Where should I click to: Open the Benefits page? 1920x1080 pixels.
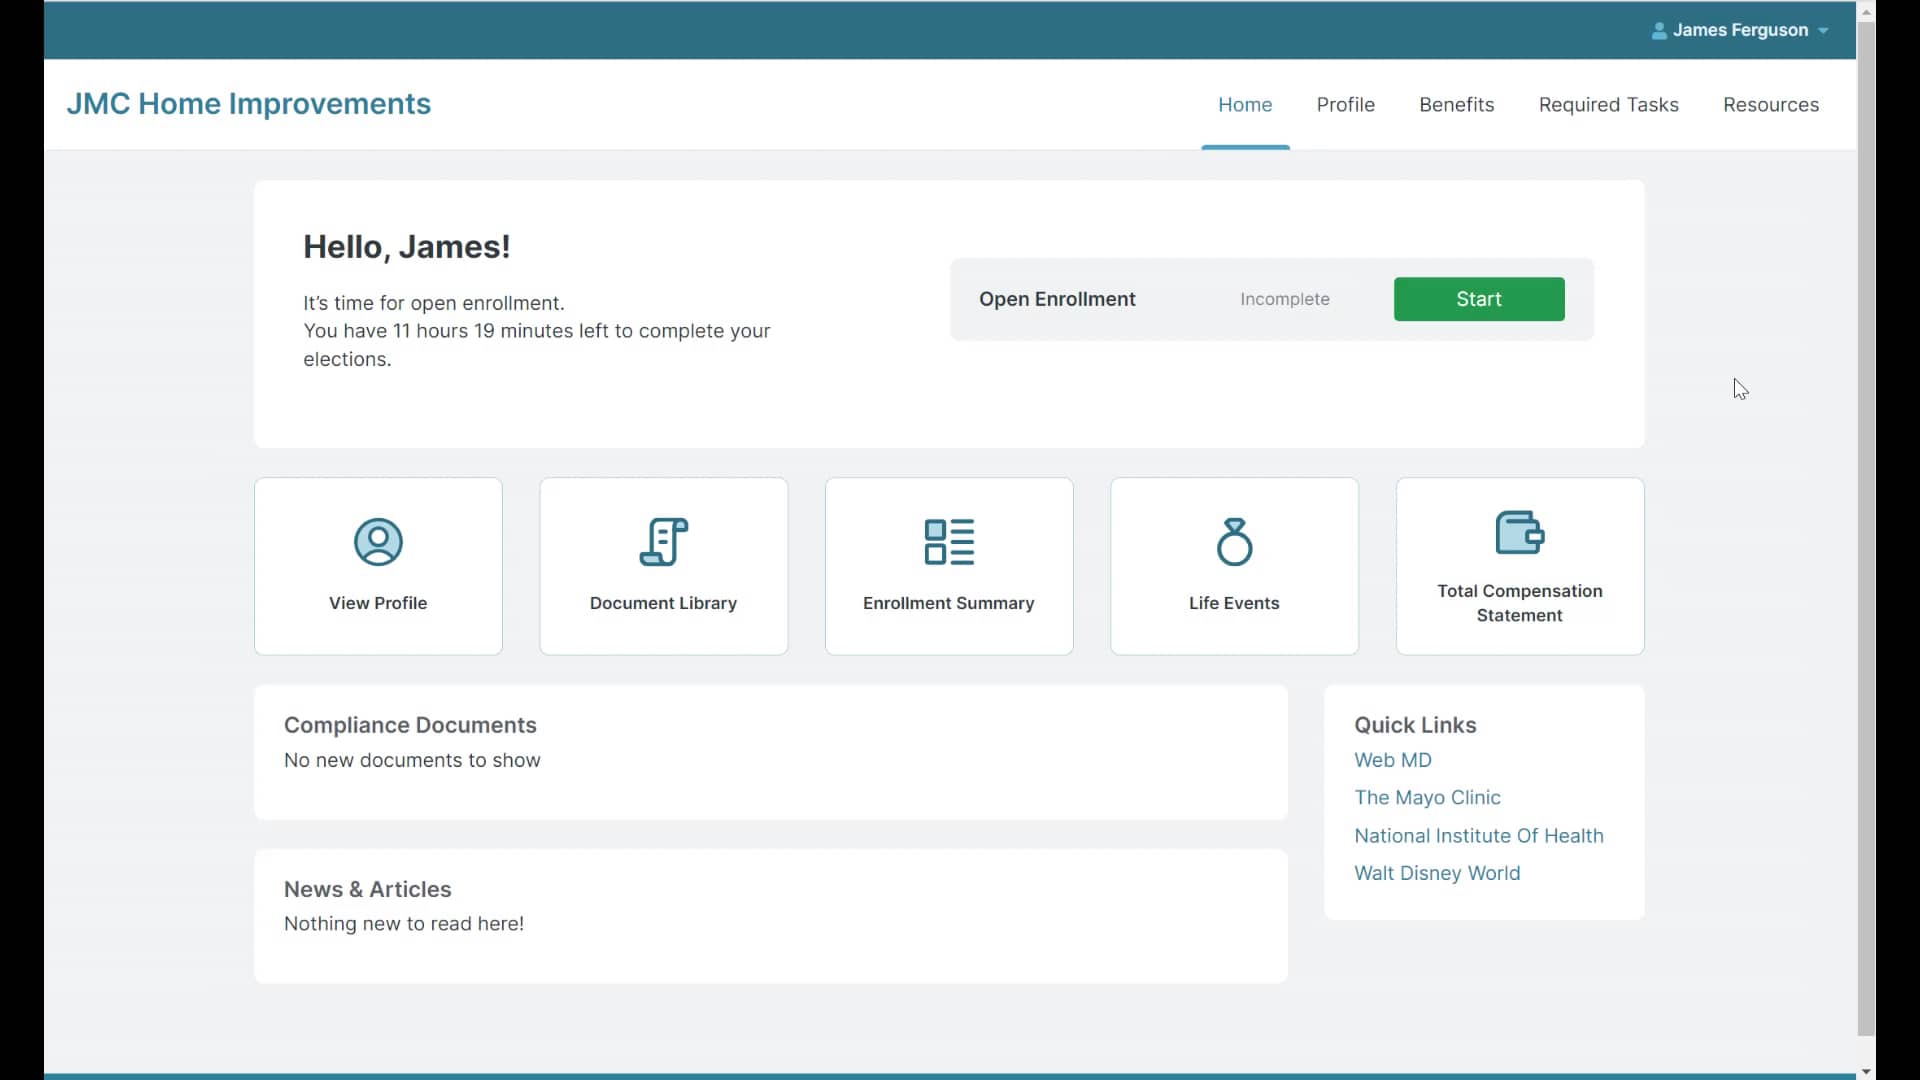(1456, 104)
